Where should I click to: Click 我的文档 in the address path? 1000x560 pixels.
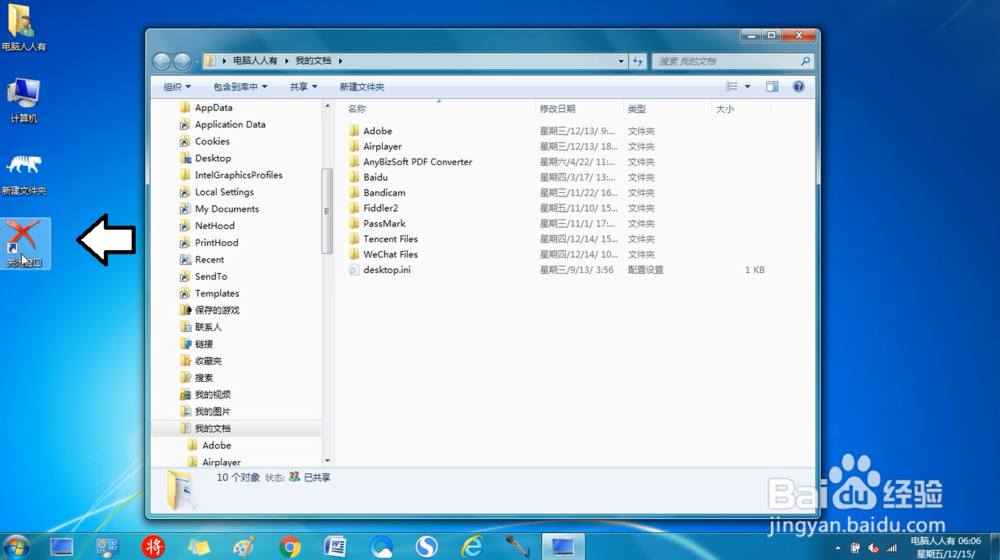coord(313,61)
